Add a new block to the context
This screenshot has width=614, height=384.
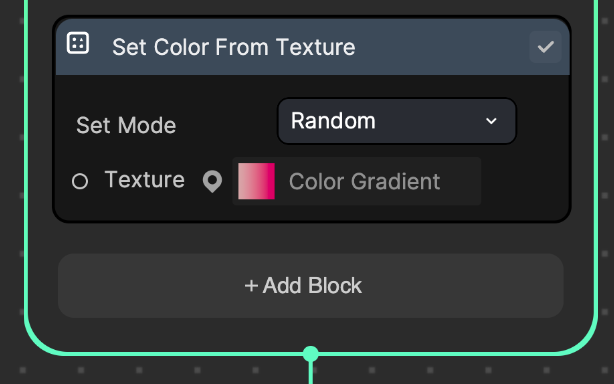[311, 286]
